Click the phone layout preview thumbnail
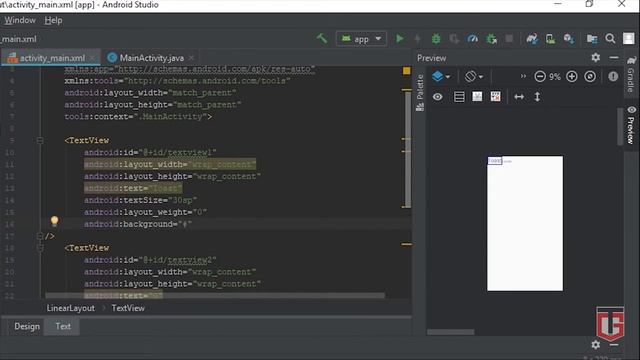640x360 pixels. [524, 223]
